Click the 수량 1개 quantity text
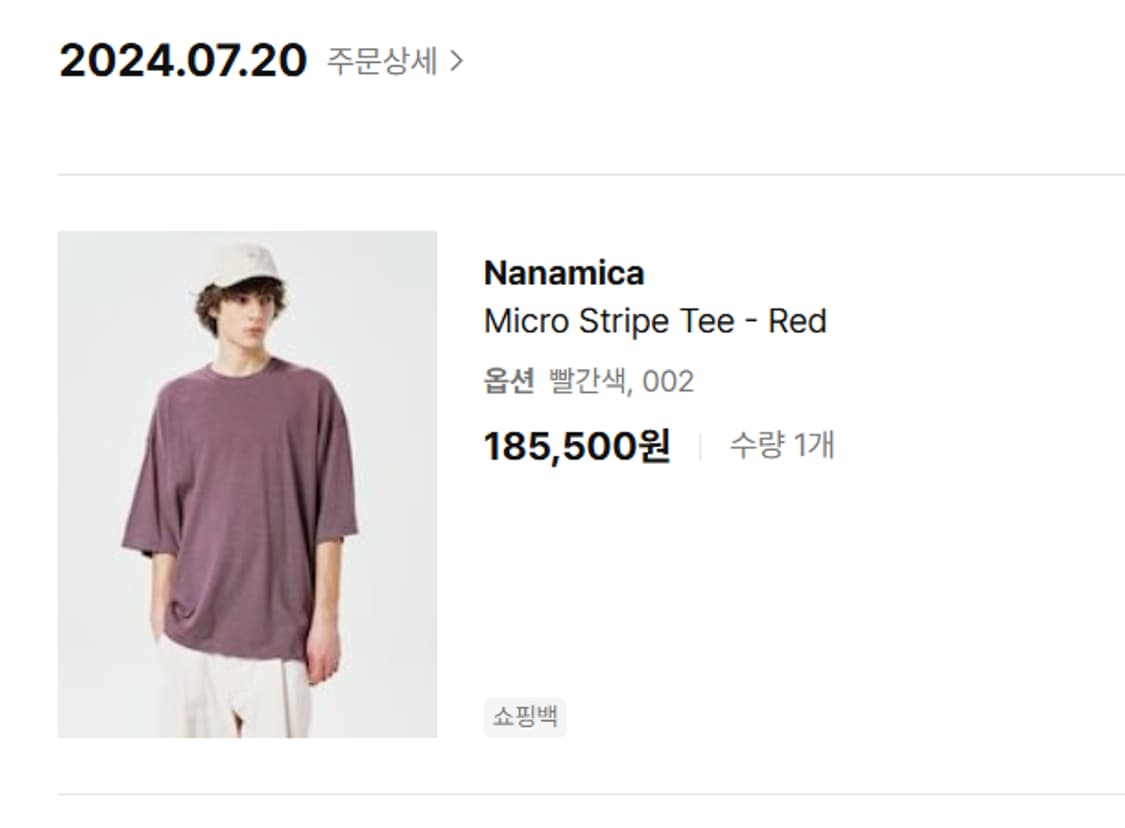The width and height of the screenshot is (1125, 828). 781,446
